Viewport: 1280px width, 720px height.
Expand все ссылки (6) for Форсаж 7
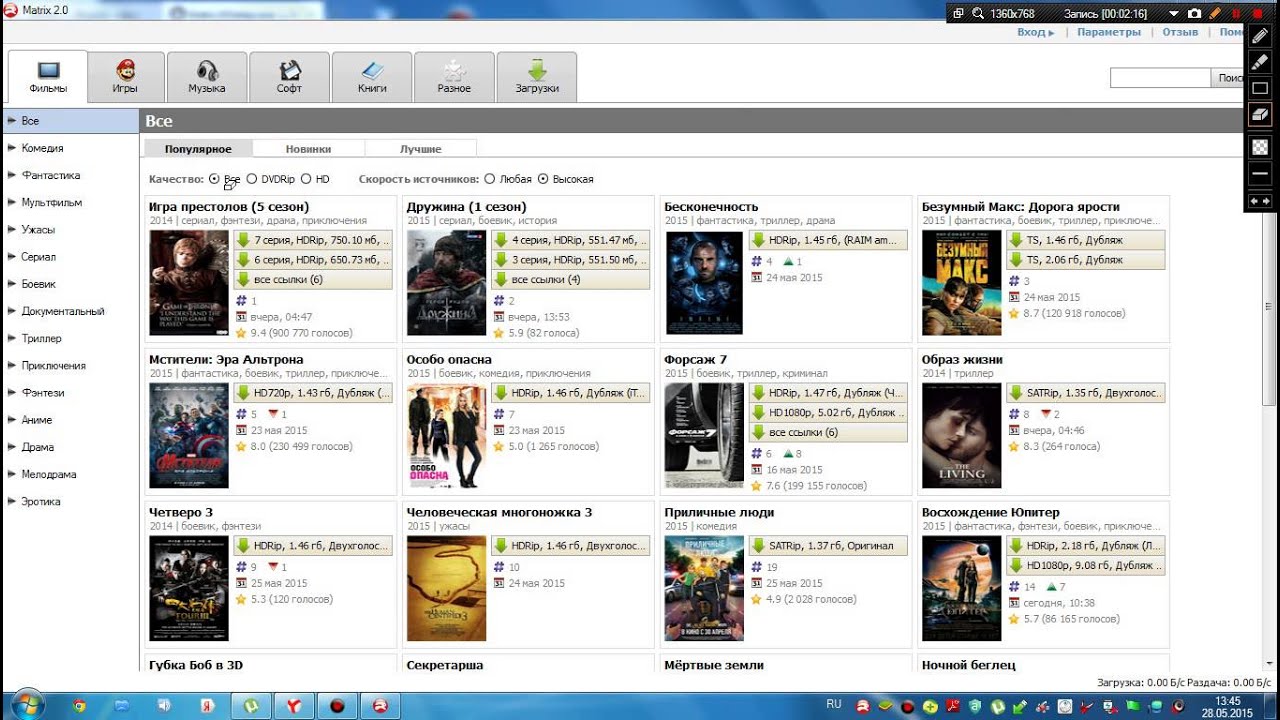coord(828,433)
